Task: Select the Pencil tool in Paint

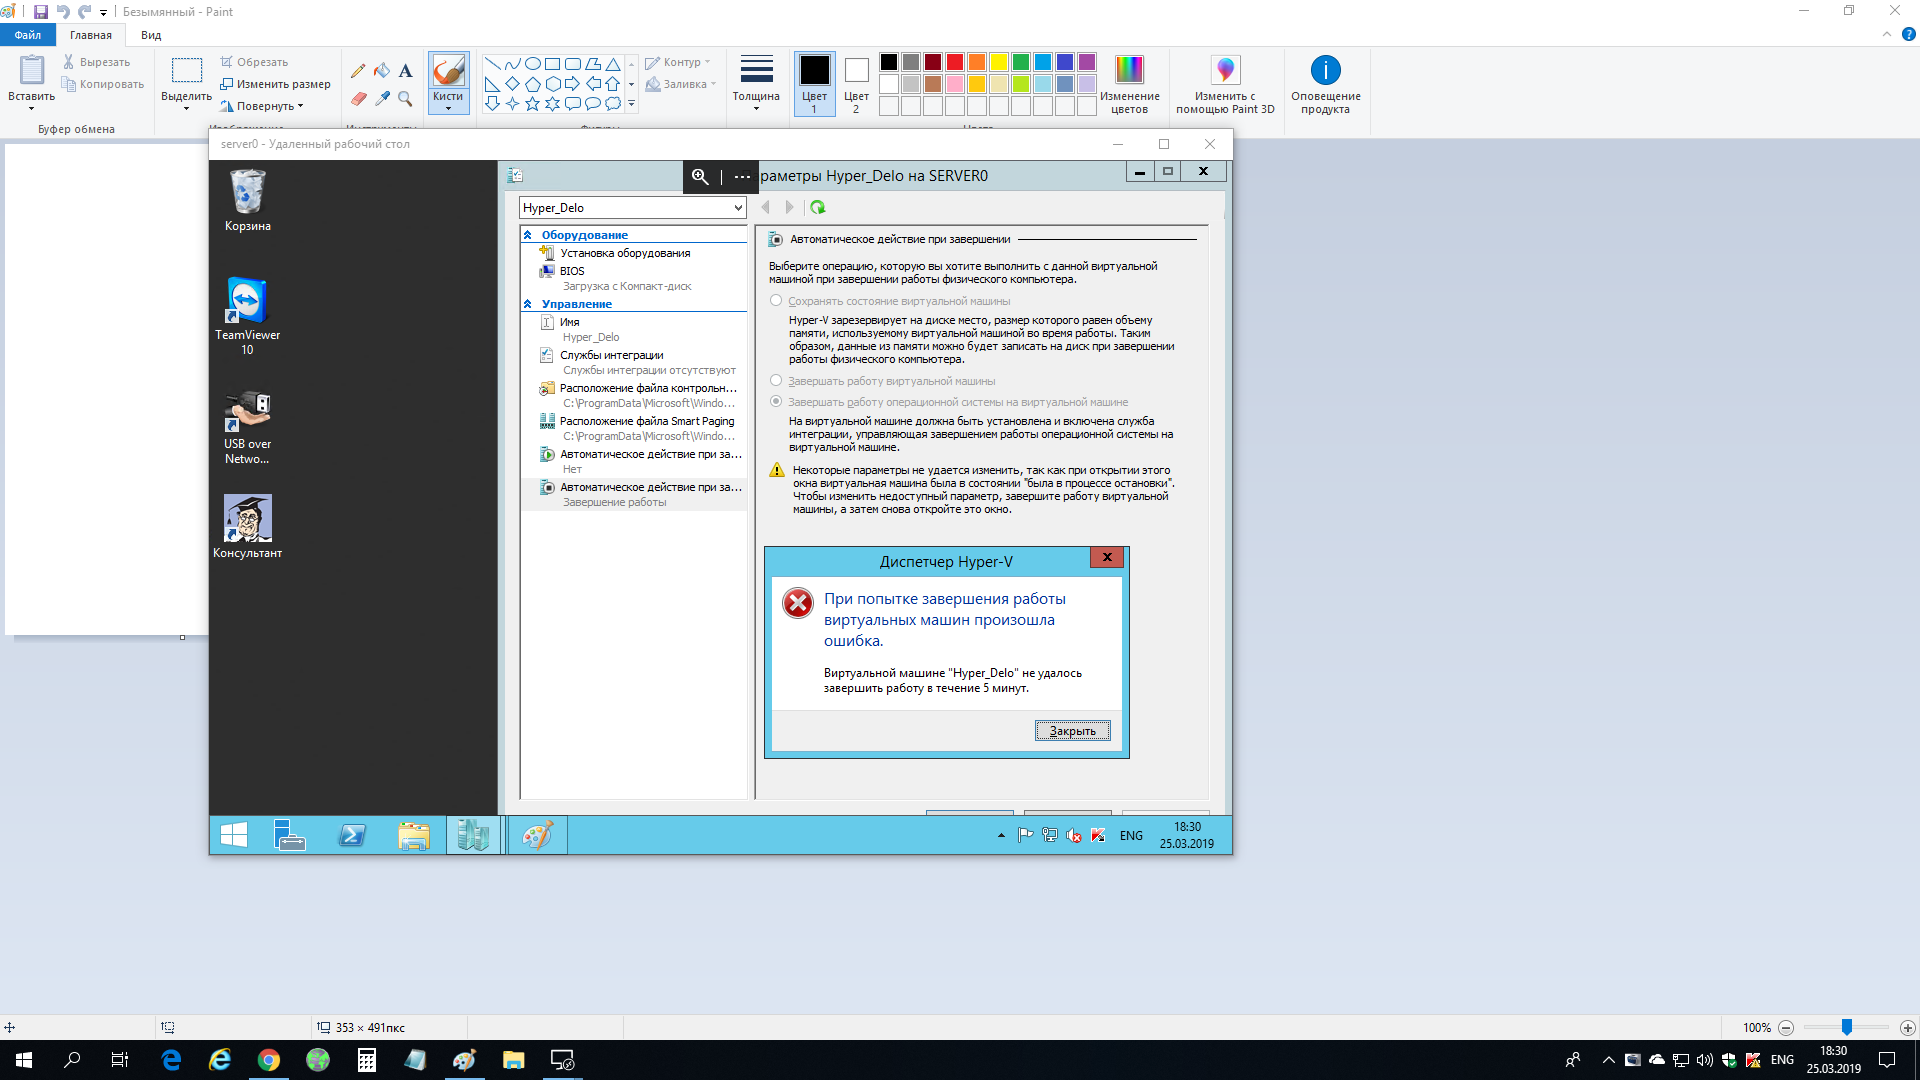Action: [358, 71]
